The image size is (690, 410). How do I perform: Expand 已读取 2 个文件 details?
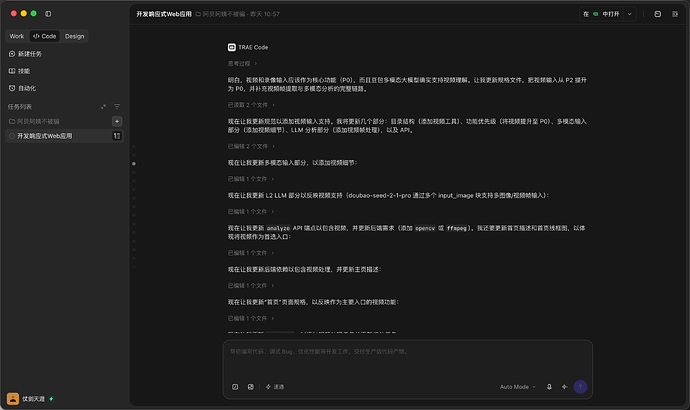tap(251, 105)
